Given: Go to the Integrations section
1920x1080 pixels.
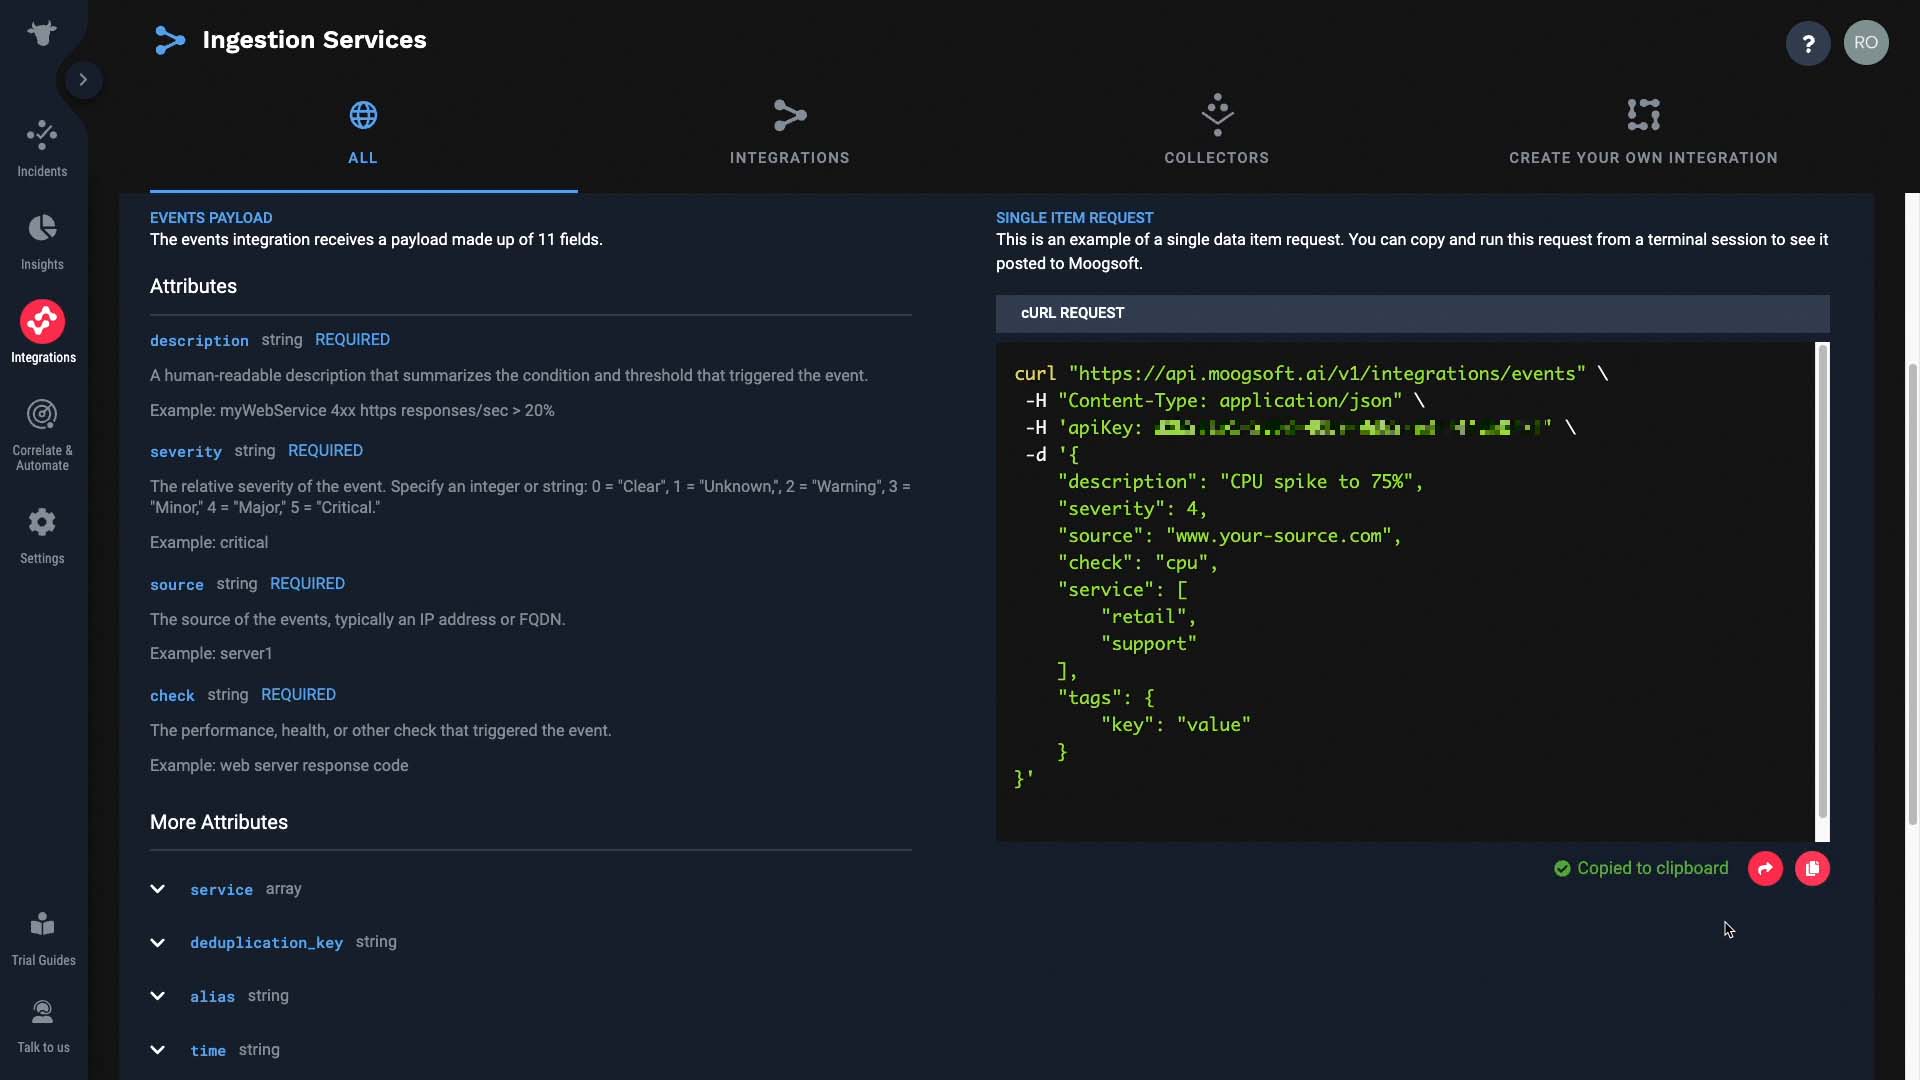Looking at the screenshot, I should (42, 332).
